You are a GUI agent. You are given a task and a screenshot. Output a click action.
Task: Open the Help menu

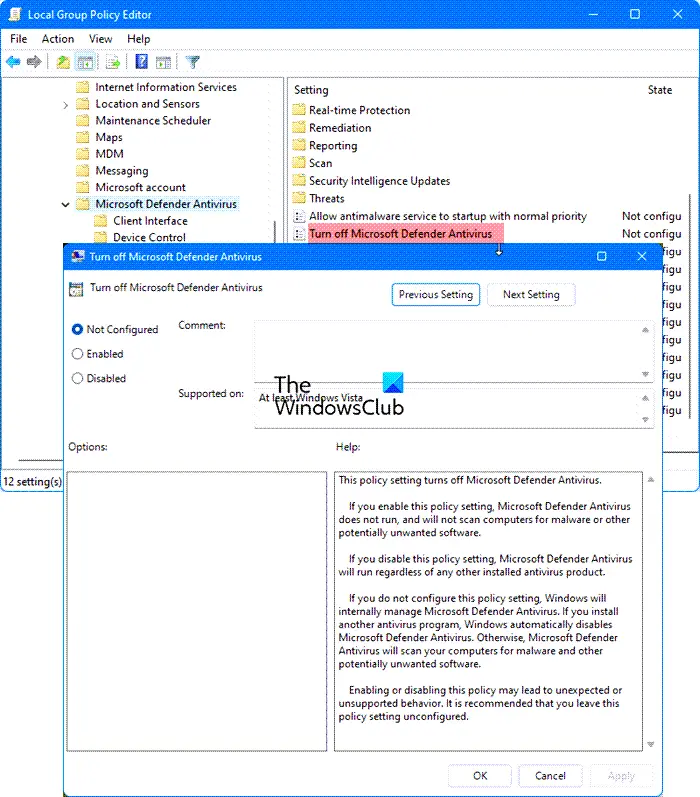click(138, 39)
